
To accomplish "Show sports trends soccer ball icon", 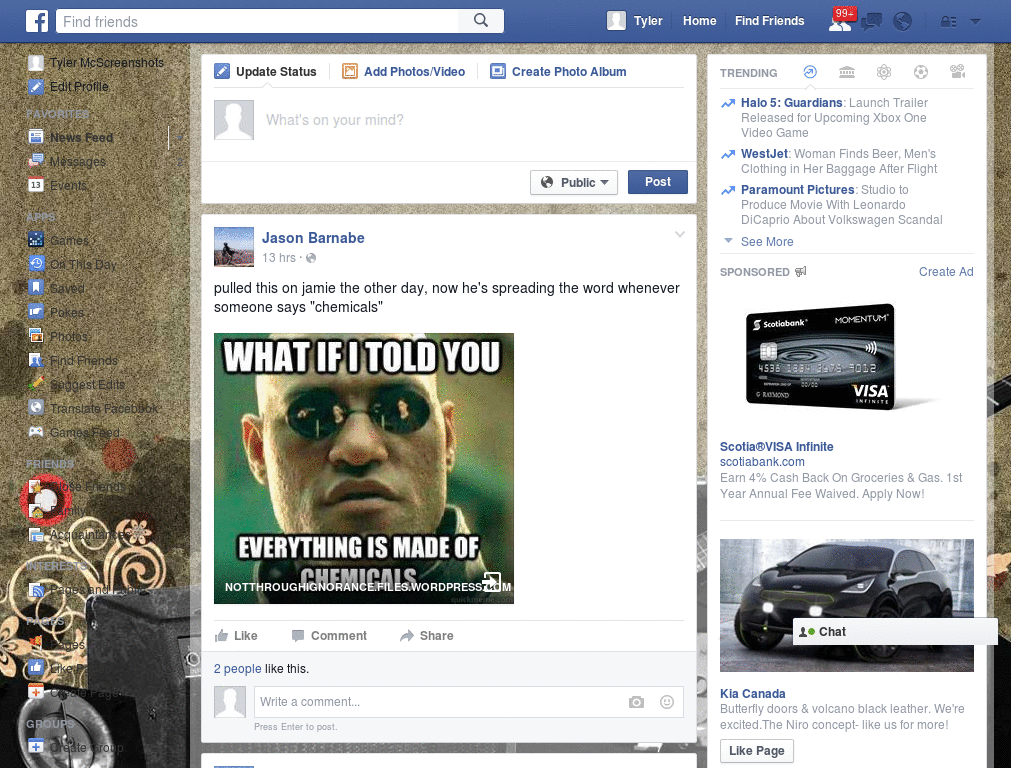I will pyautogui.click(x=921, y=72).
